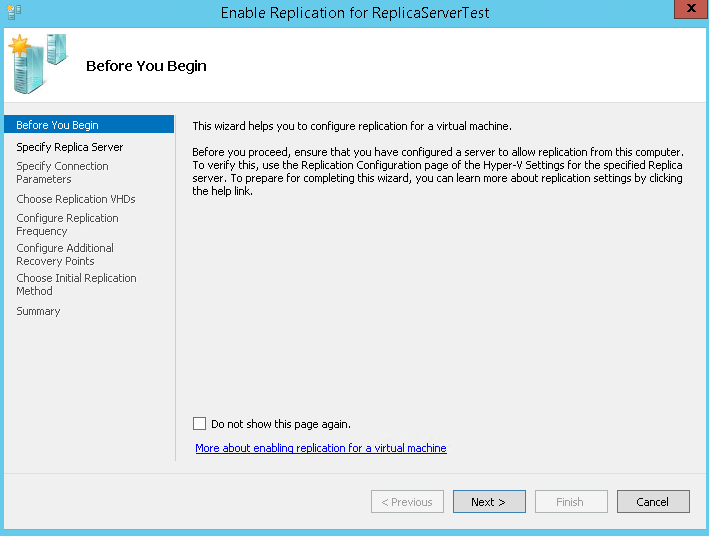Open 'More about enabling replication' help link
Screen dimensions: 709x536
click(321, 448)
